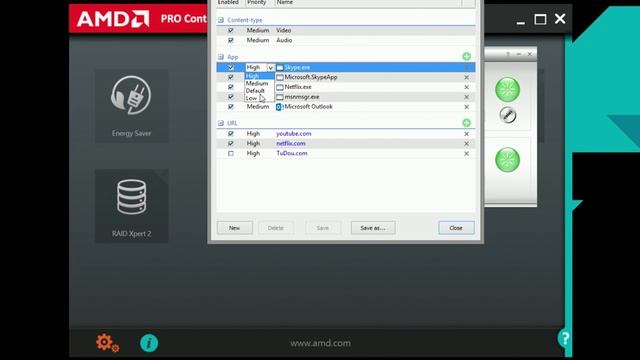Open the teal info icon
640x360 pixels.
coord(149,343)
